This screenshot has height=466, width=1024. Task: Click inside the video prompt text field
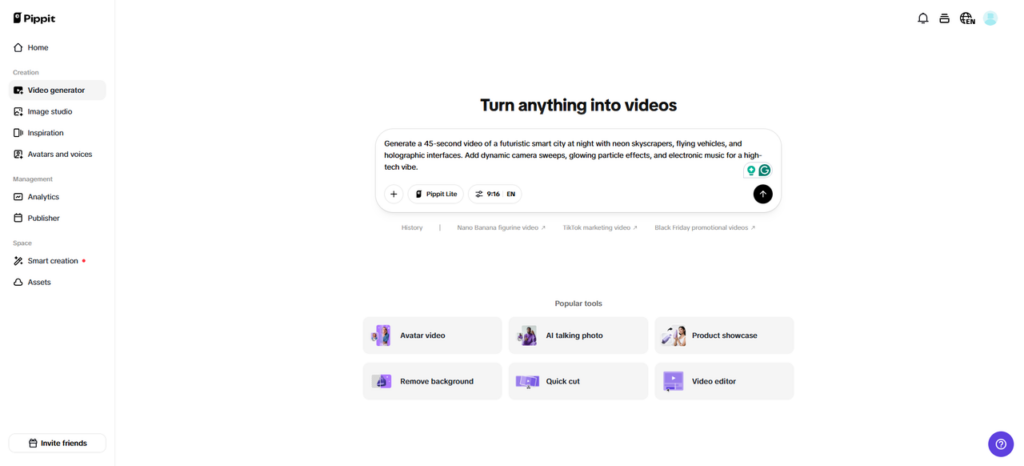point(560,155)
